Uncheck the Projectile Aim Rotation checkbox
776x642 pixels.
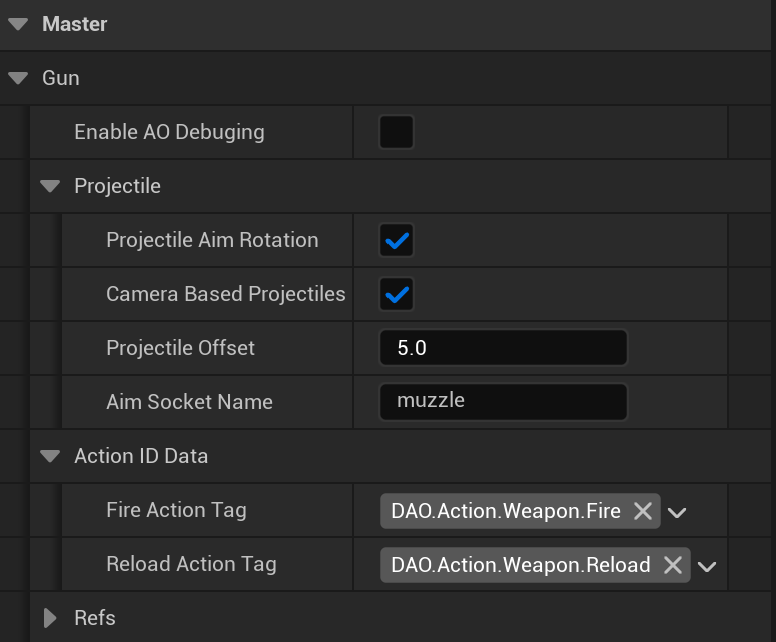pos(397,241)
